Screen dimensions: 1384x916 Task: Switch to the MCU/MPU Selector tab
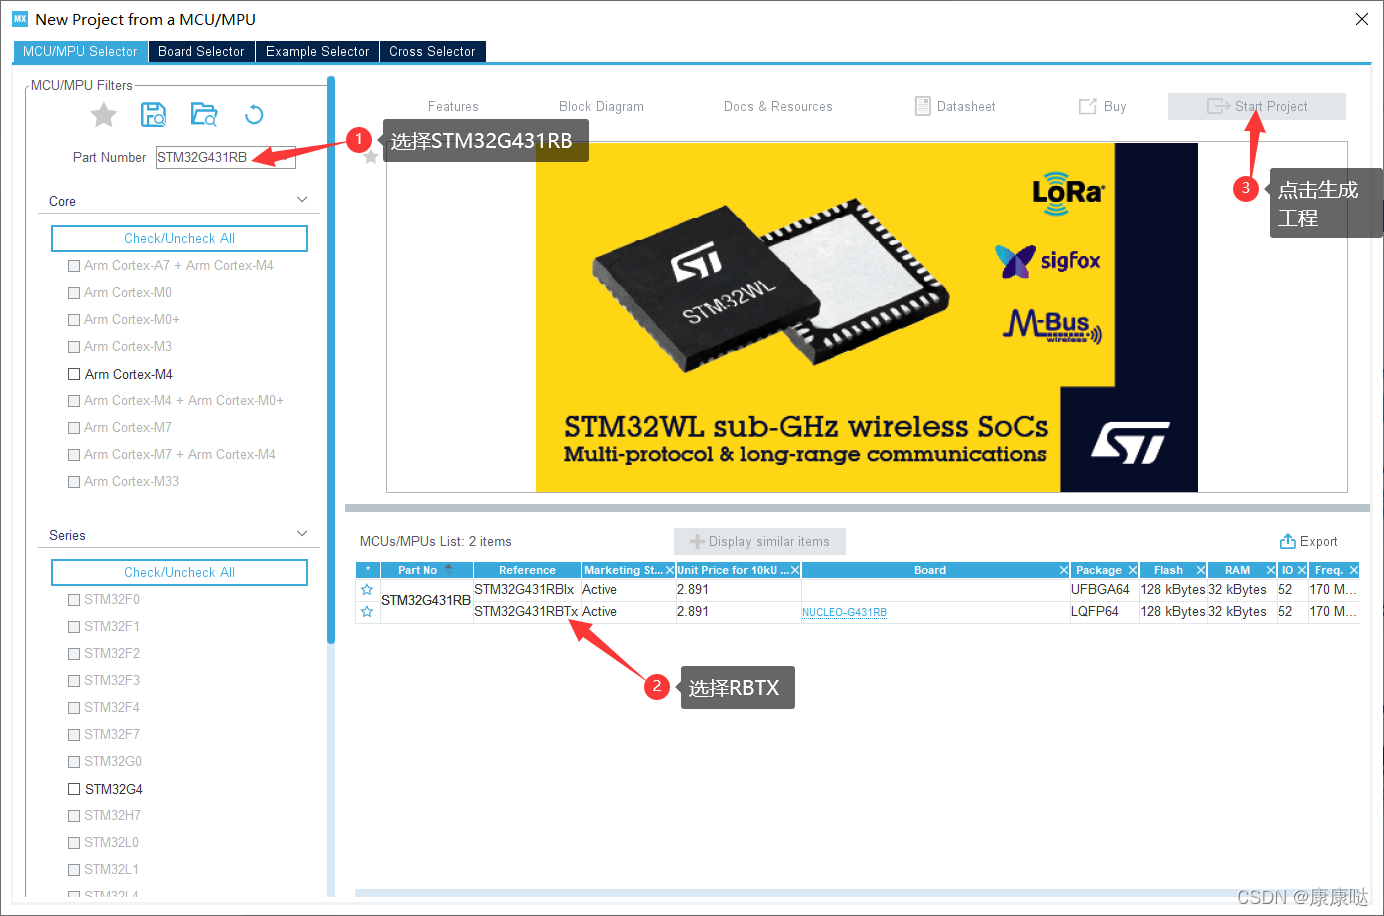point(80,51)
